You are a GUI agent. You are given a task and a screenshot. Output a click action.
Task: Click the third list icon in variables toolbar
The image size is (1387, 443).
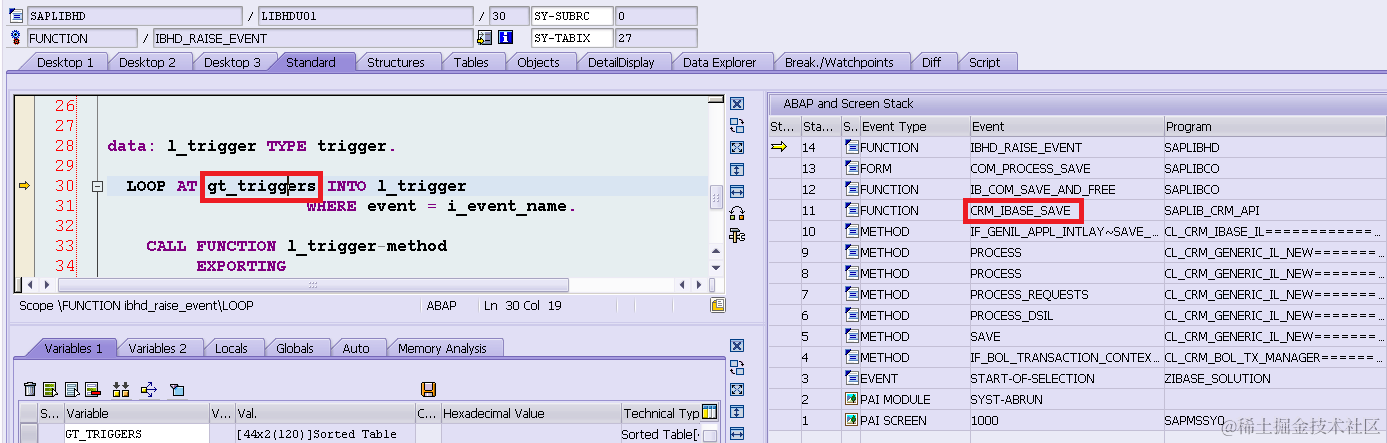click(x=72, y=389)
